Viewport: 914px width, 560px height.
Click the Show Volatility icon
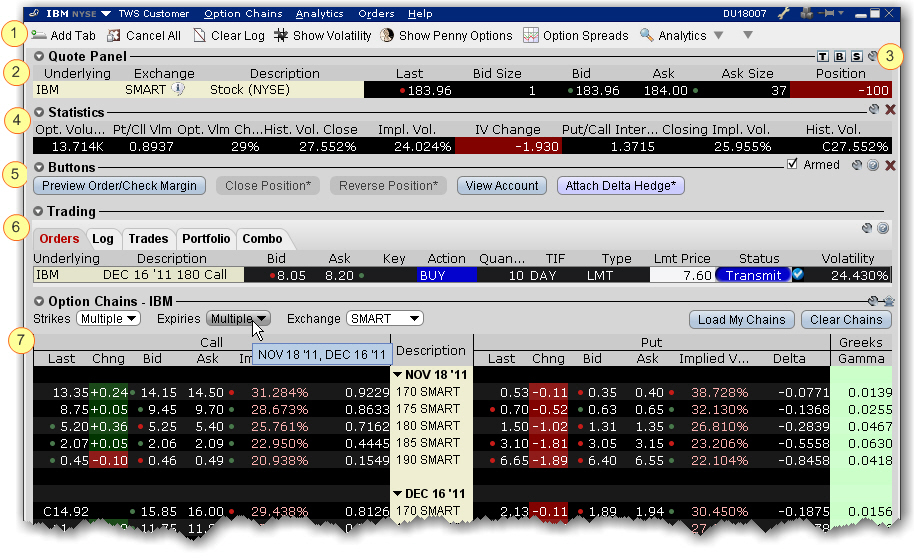282,35
